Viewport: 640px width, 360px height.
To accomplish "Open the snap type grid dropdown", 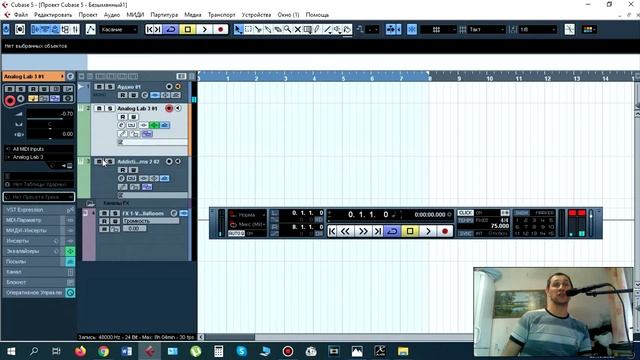I will [438, 29].
